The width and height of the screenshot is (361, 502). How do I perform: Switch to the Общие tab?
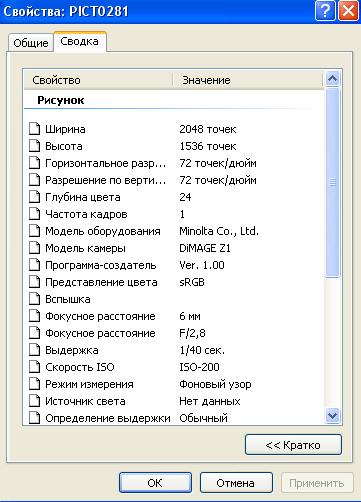pos(31,43)
